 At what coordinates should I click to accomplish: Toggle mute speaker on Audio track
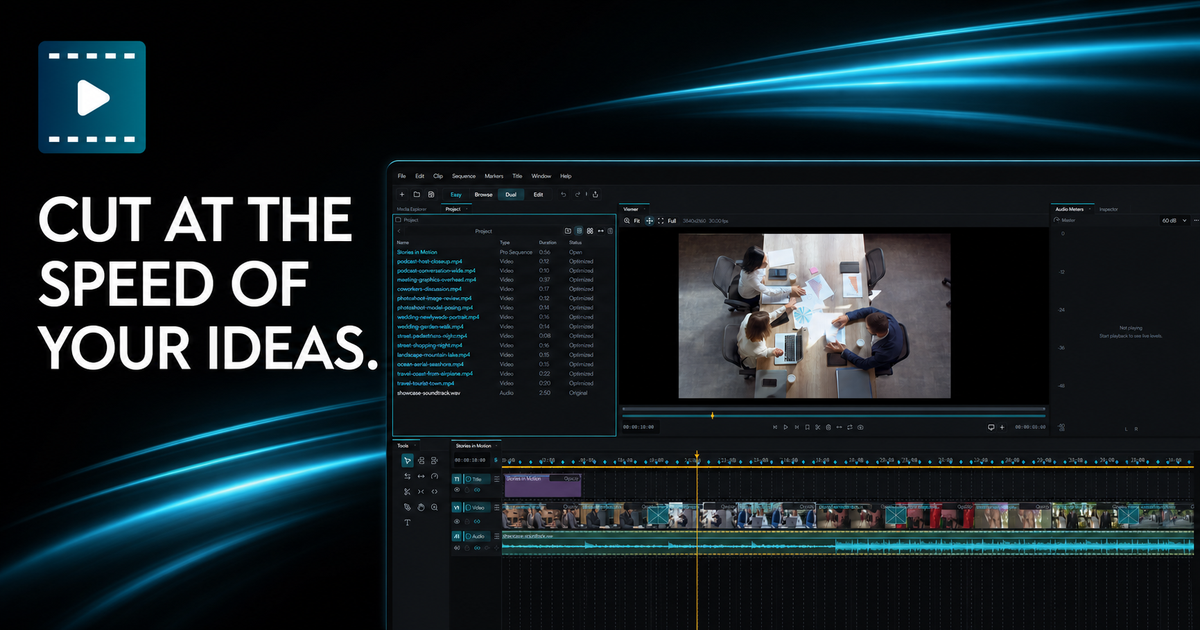tap(457, 547)
